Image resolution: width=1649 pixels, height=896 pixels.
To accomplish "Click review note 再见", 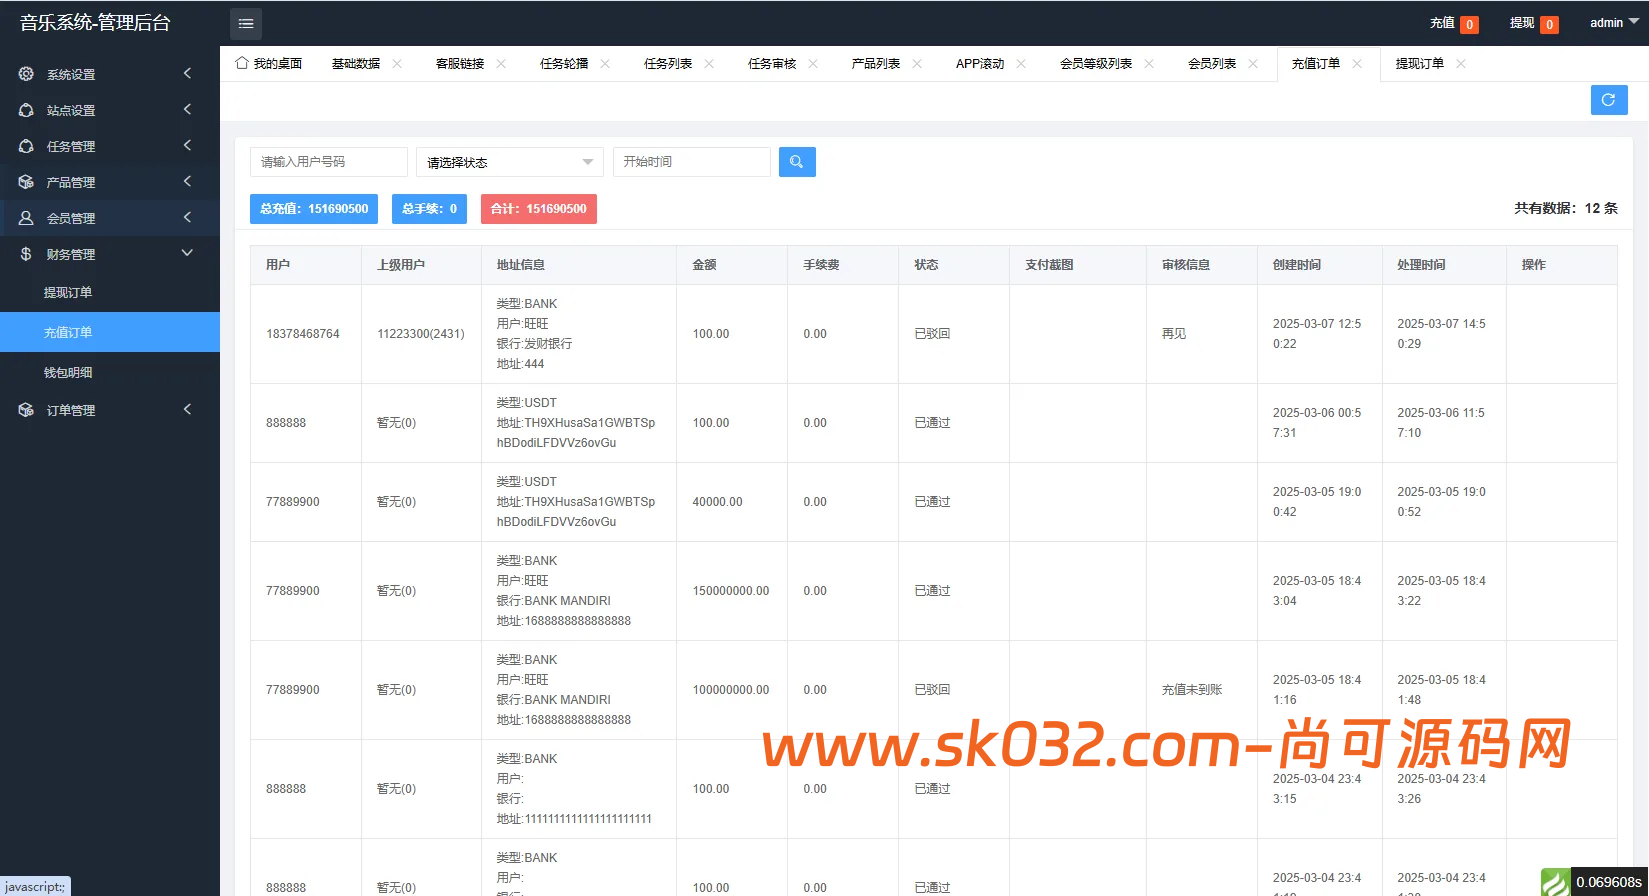I will tap(1174, 334).
